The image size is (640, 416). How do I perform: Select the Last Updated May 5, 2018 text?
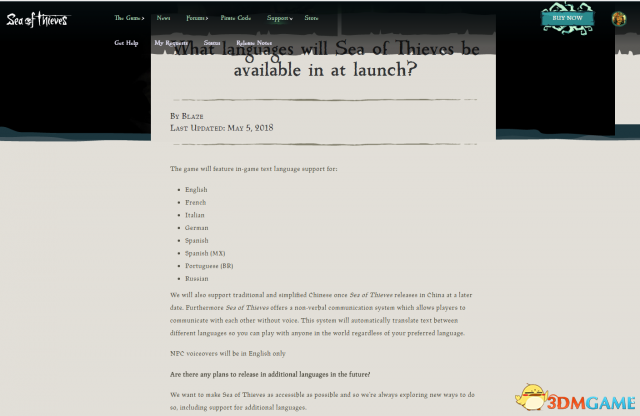click(x=222, y=128)
